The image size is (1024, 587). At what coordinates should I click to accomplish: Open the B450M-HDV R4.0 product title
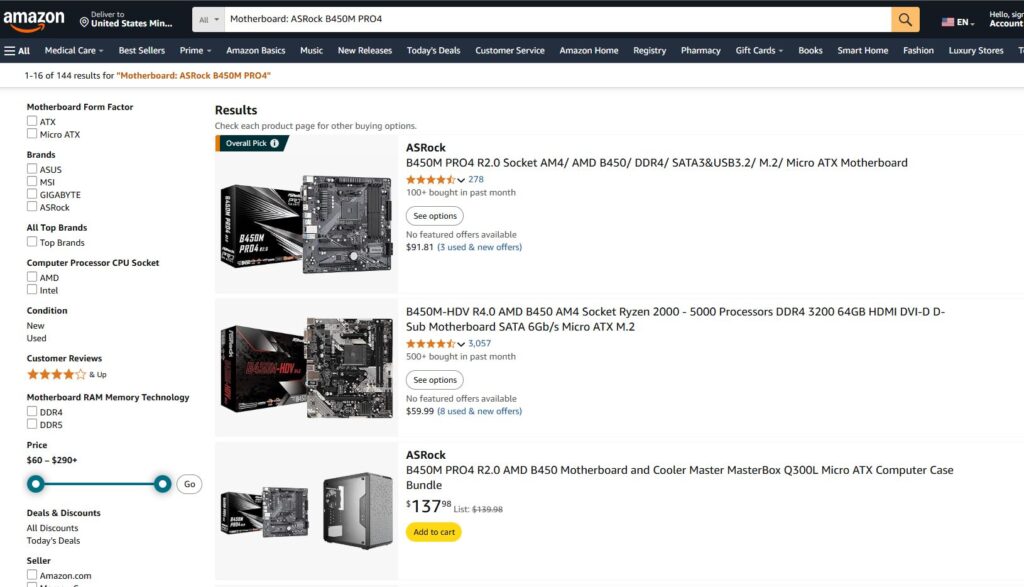pyautogui.click(x=675, y=319)
